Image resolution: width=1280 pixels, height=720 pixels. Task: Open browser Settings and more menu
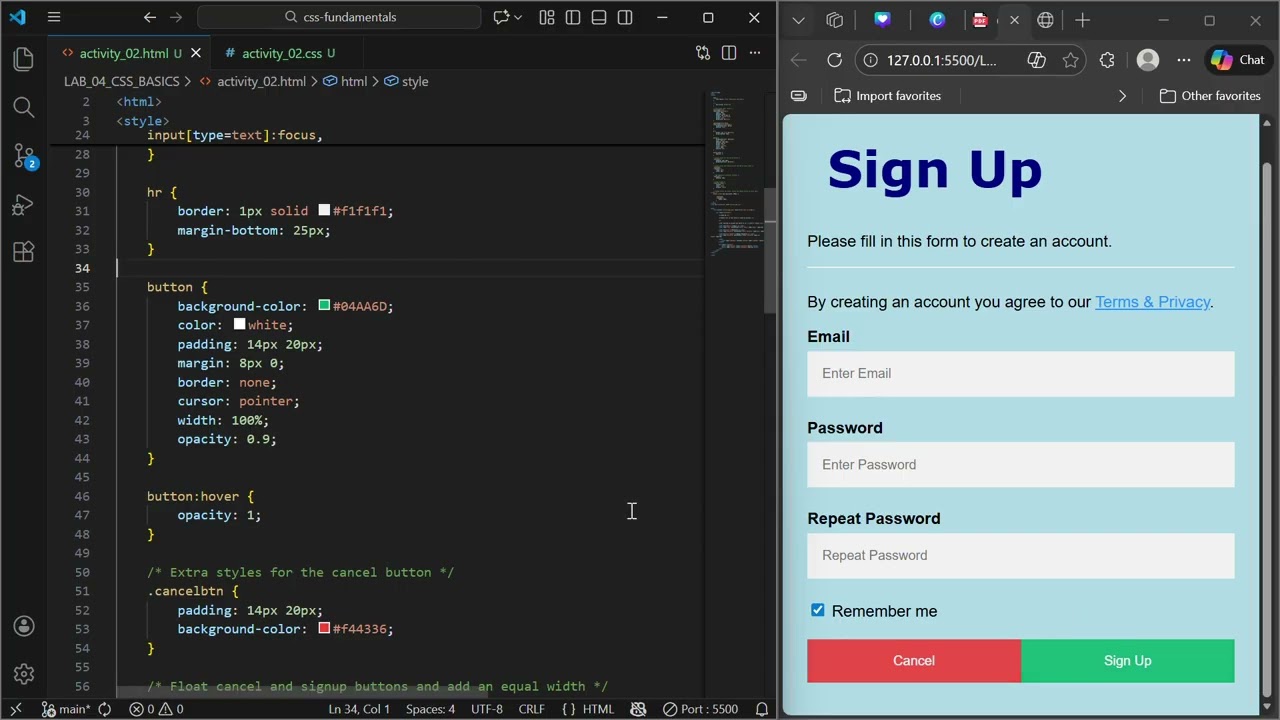click(1184, 60)
